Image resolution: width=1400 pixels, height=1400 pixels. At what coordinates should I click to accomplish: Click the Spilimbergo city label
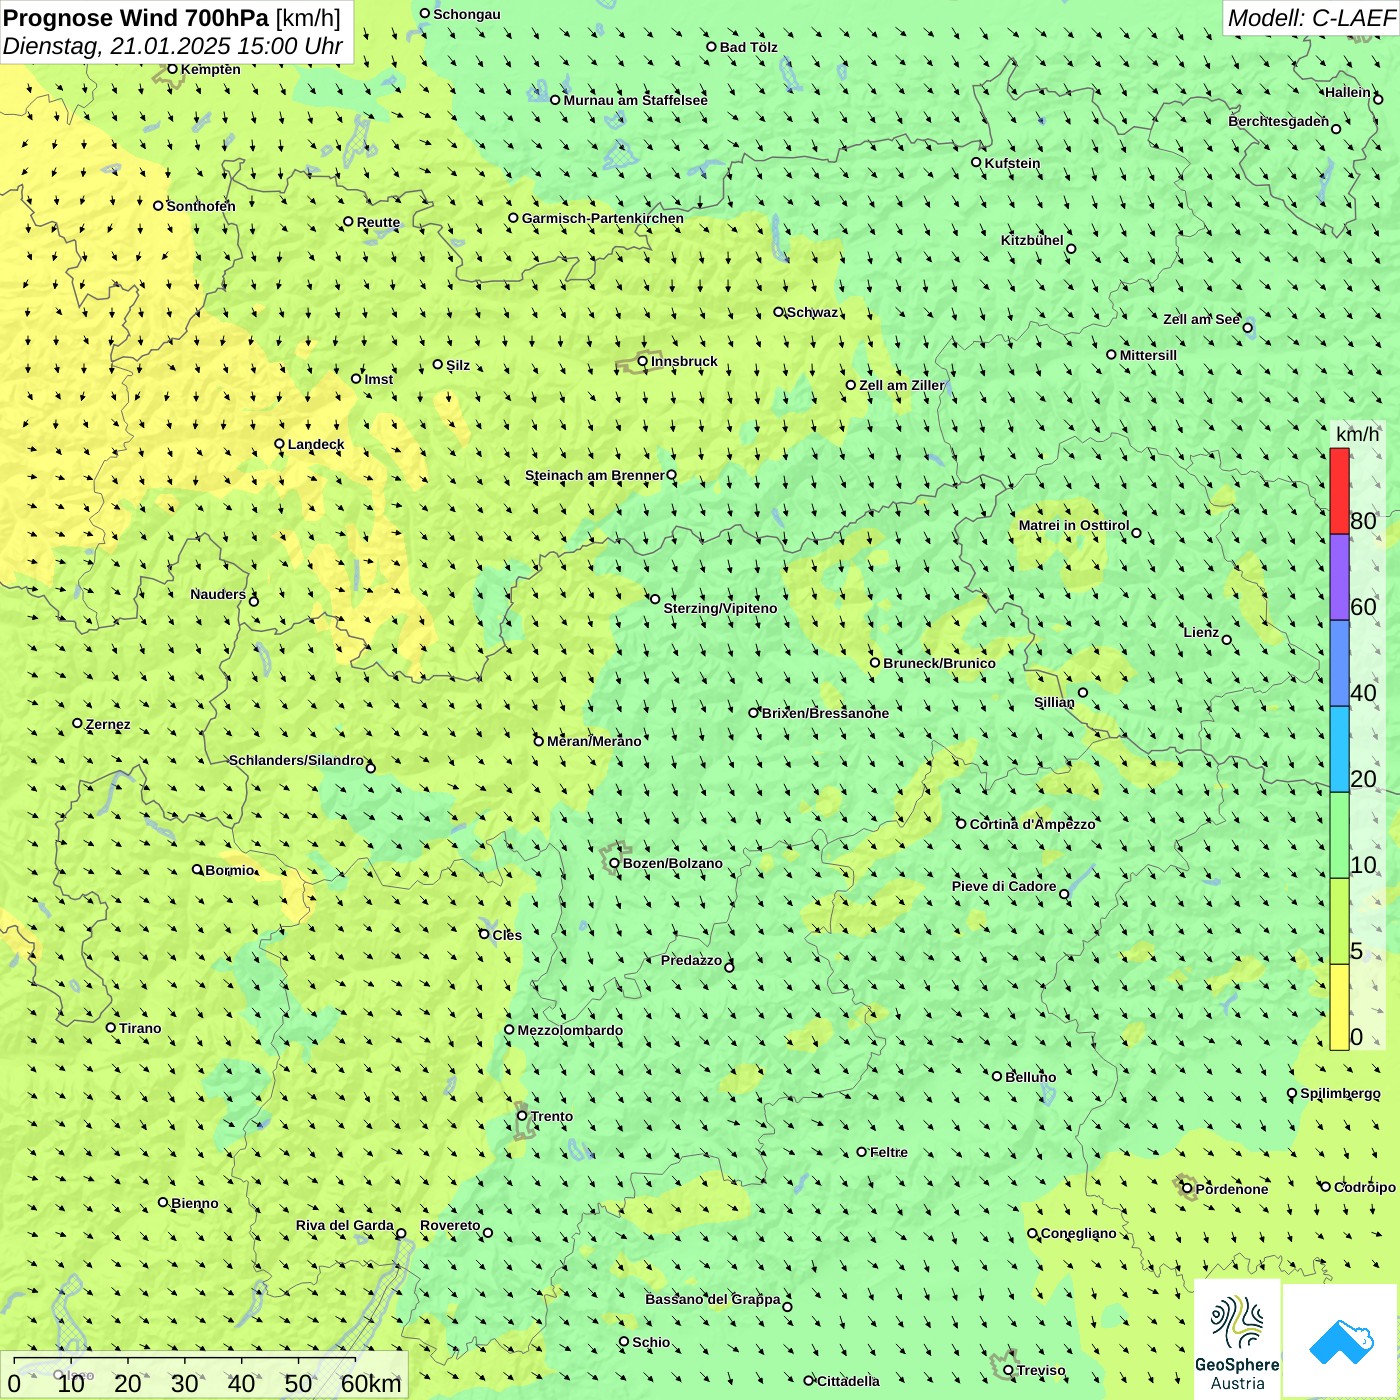pos(1340,1093)
